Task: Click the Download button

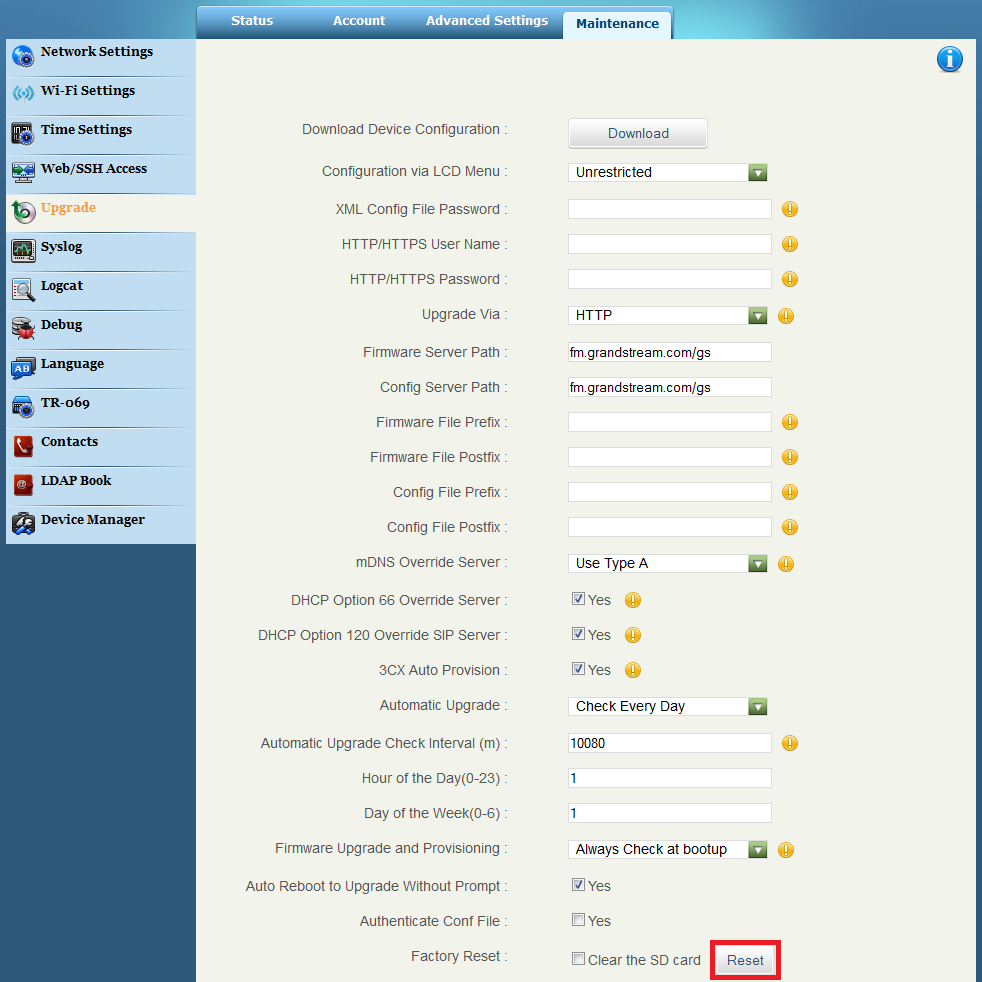Action: tap(638, 133)
